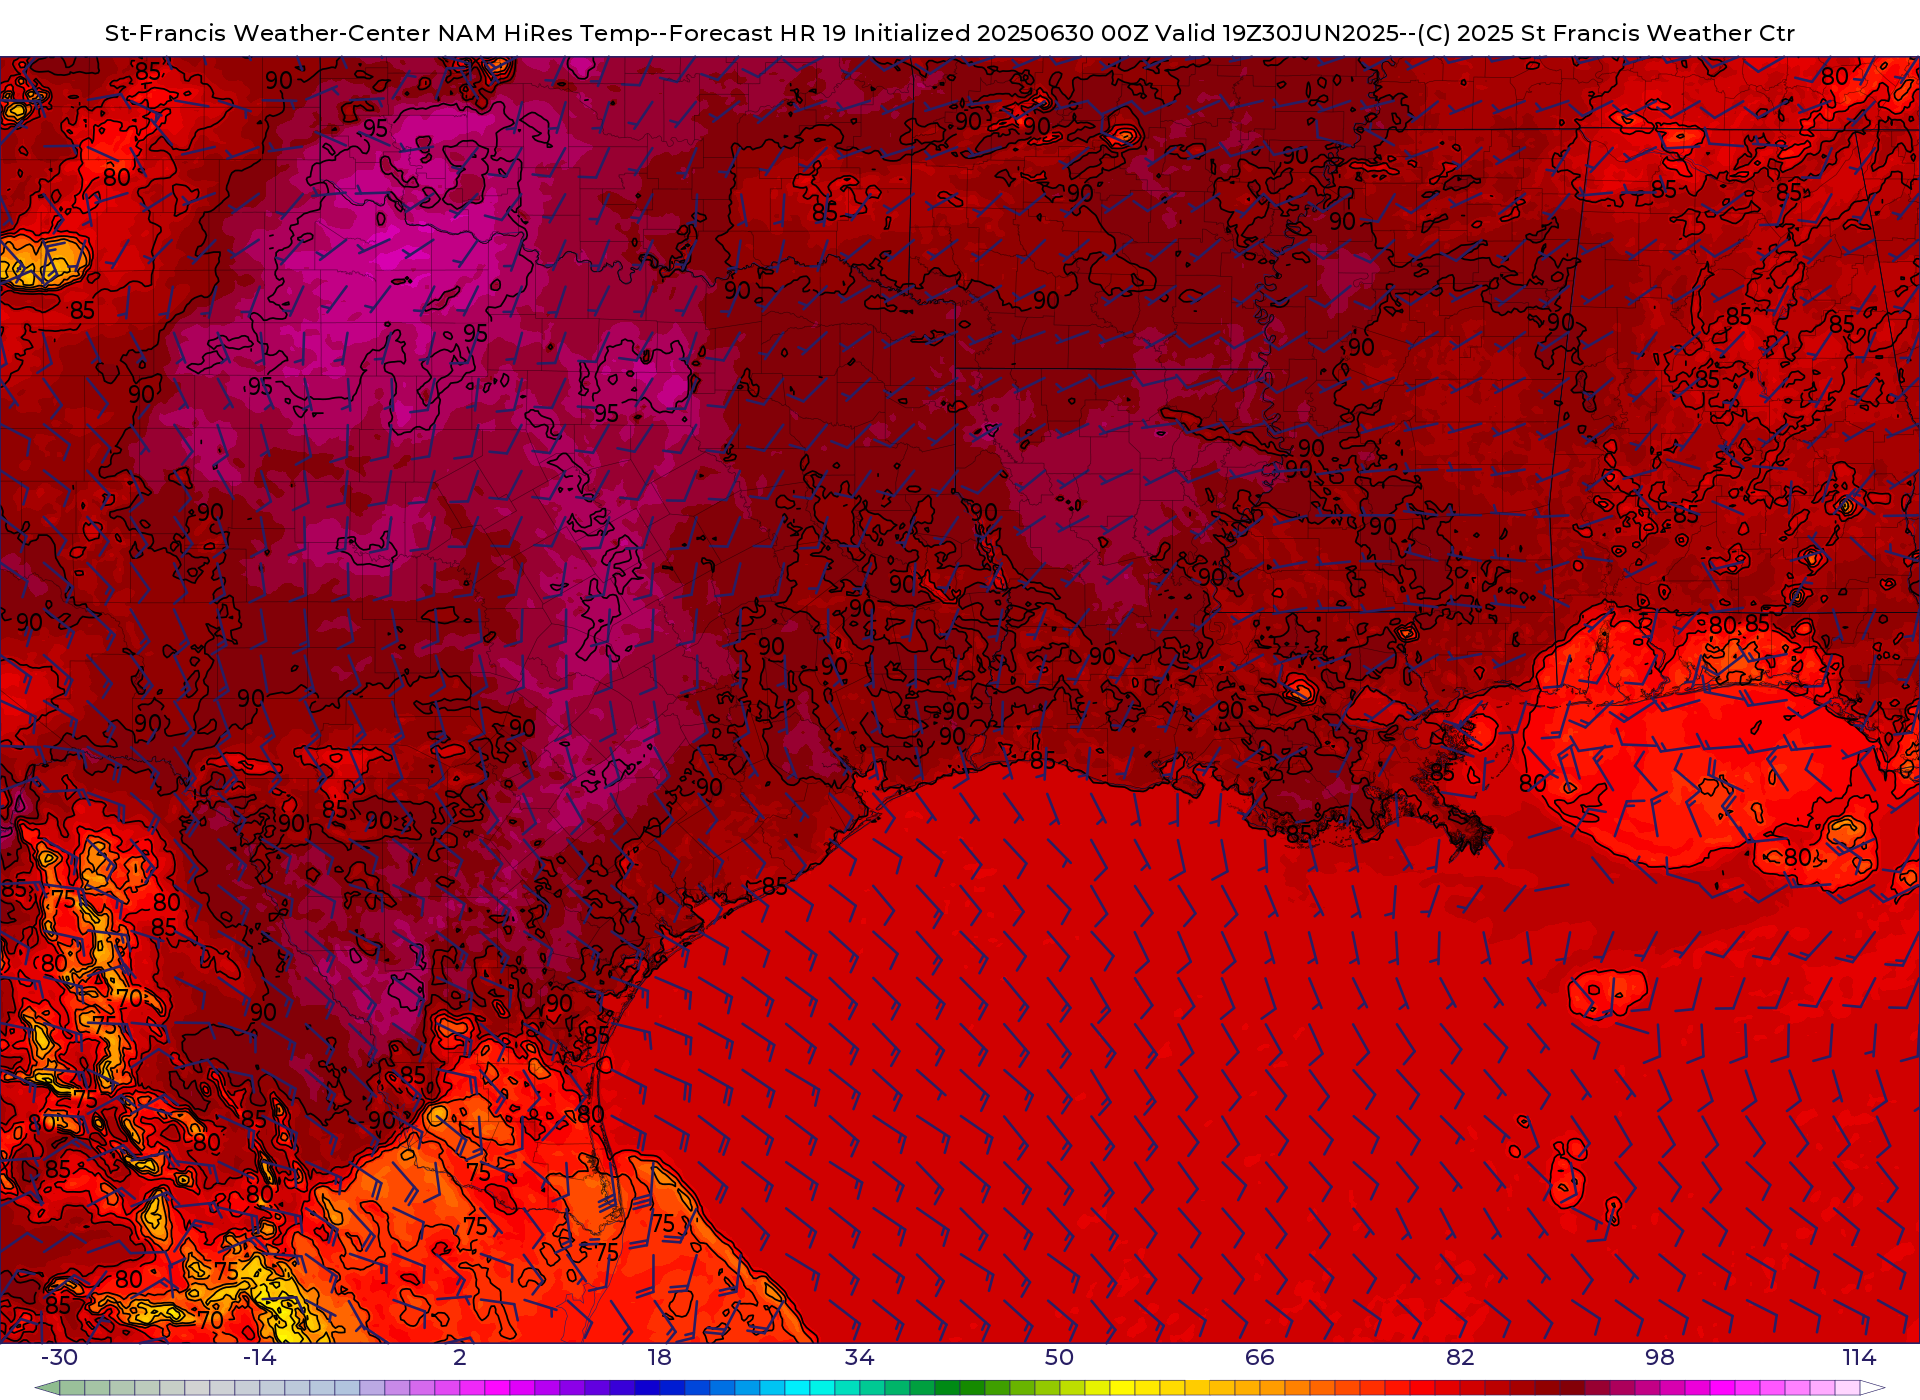Click 'Initialized 20250630 00Z' text

[1000, 33]
